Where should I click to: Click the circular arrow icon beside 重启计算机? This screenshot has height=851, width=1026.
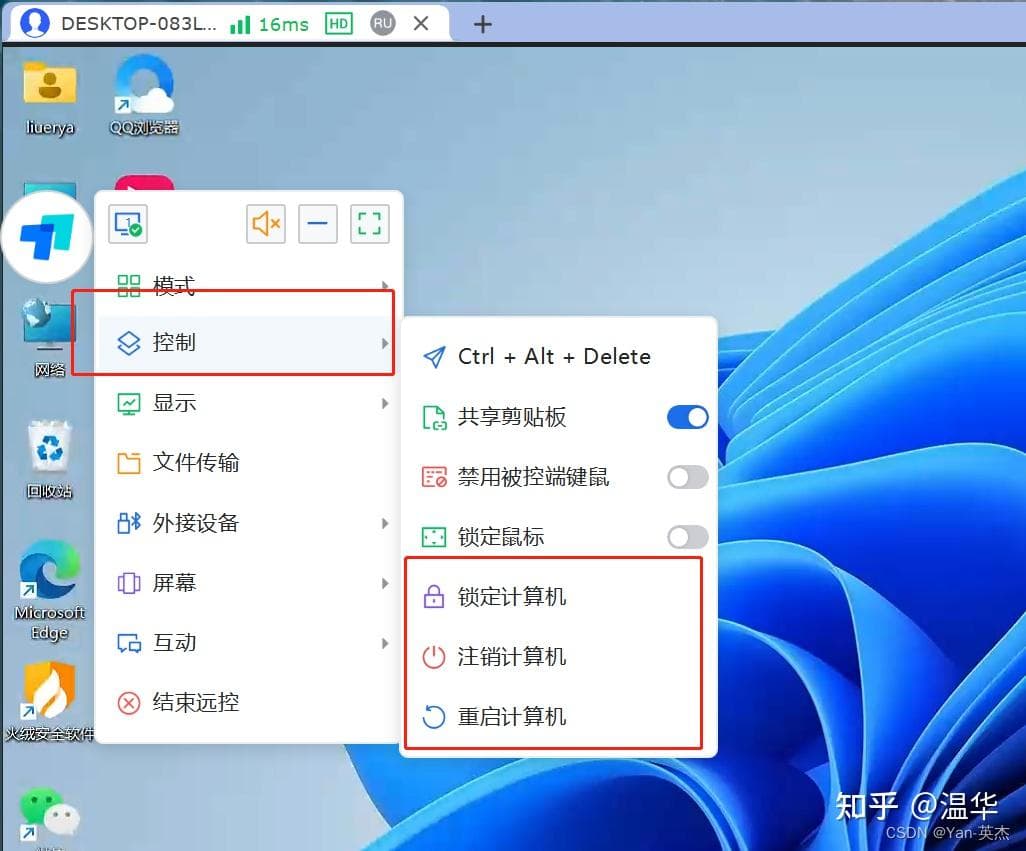click(x=433, y=718)
